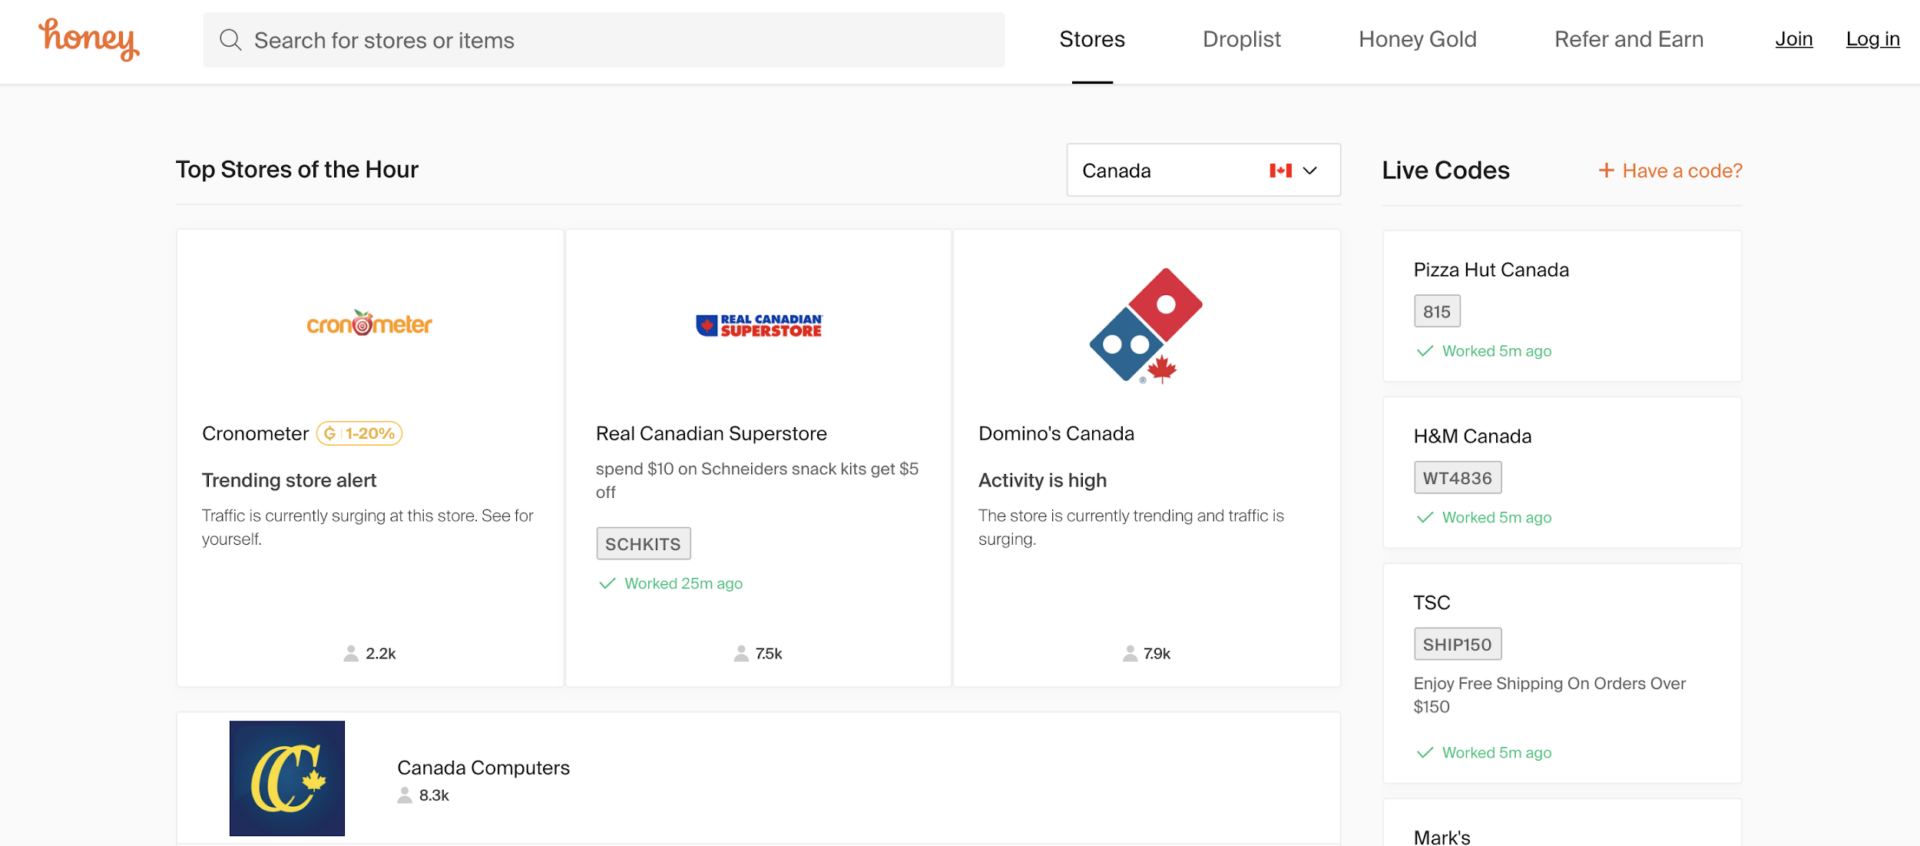Click the country dropdown chevron arrow
Viewport: 1920px width, 846px height.
click(1310, 170)
